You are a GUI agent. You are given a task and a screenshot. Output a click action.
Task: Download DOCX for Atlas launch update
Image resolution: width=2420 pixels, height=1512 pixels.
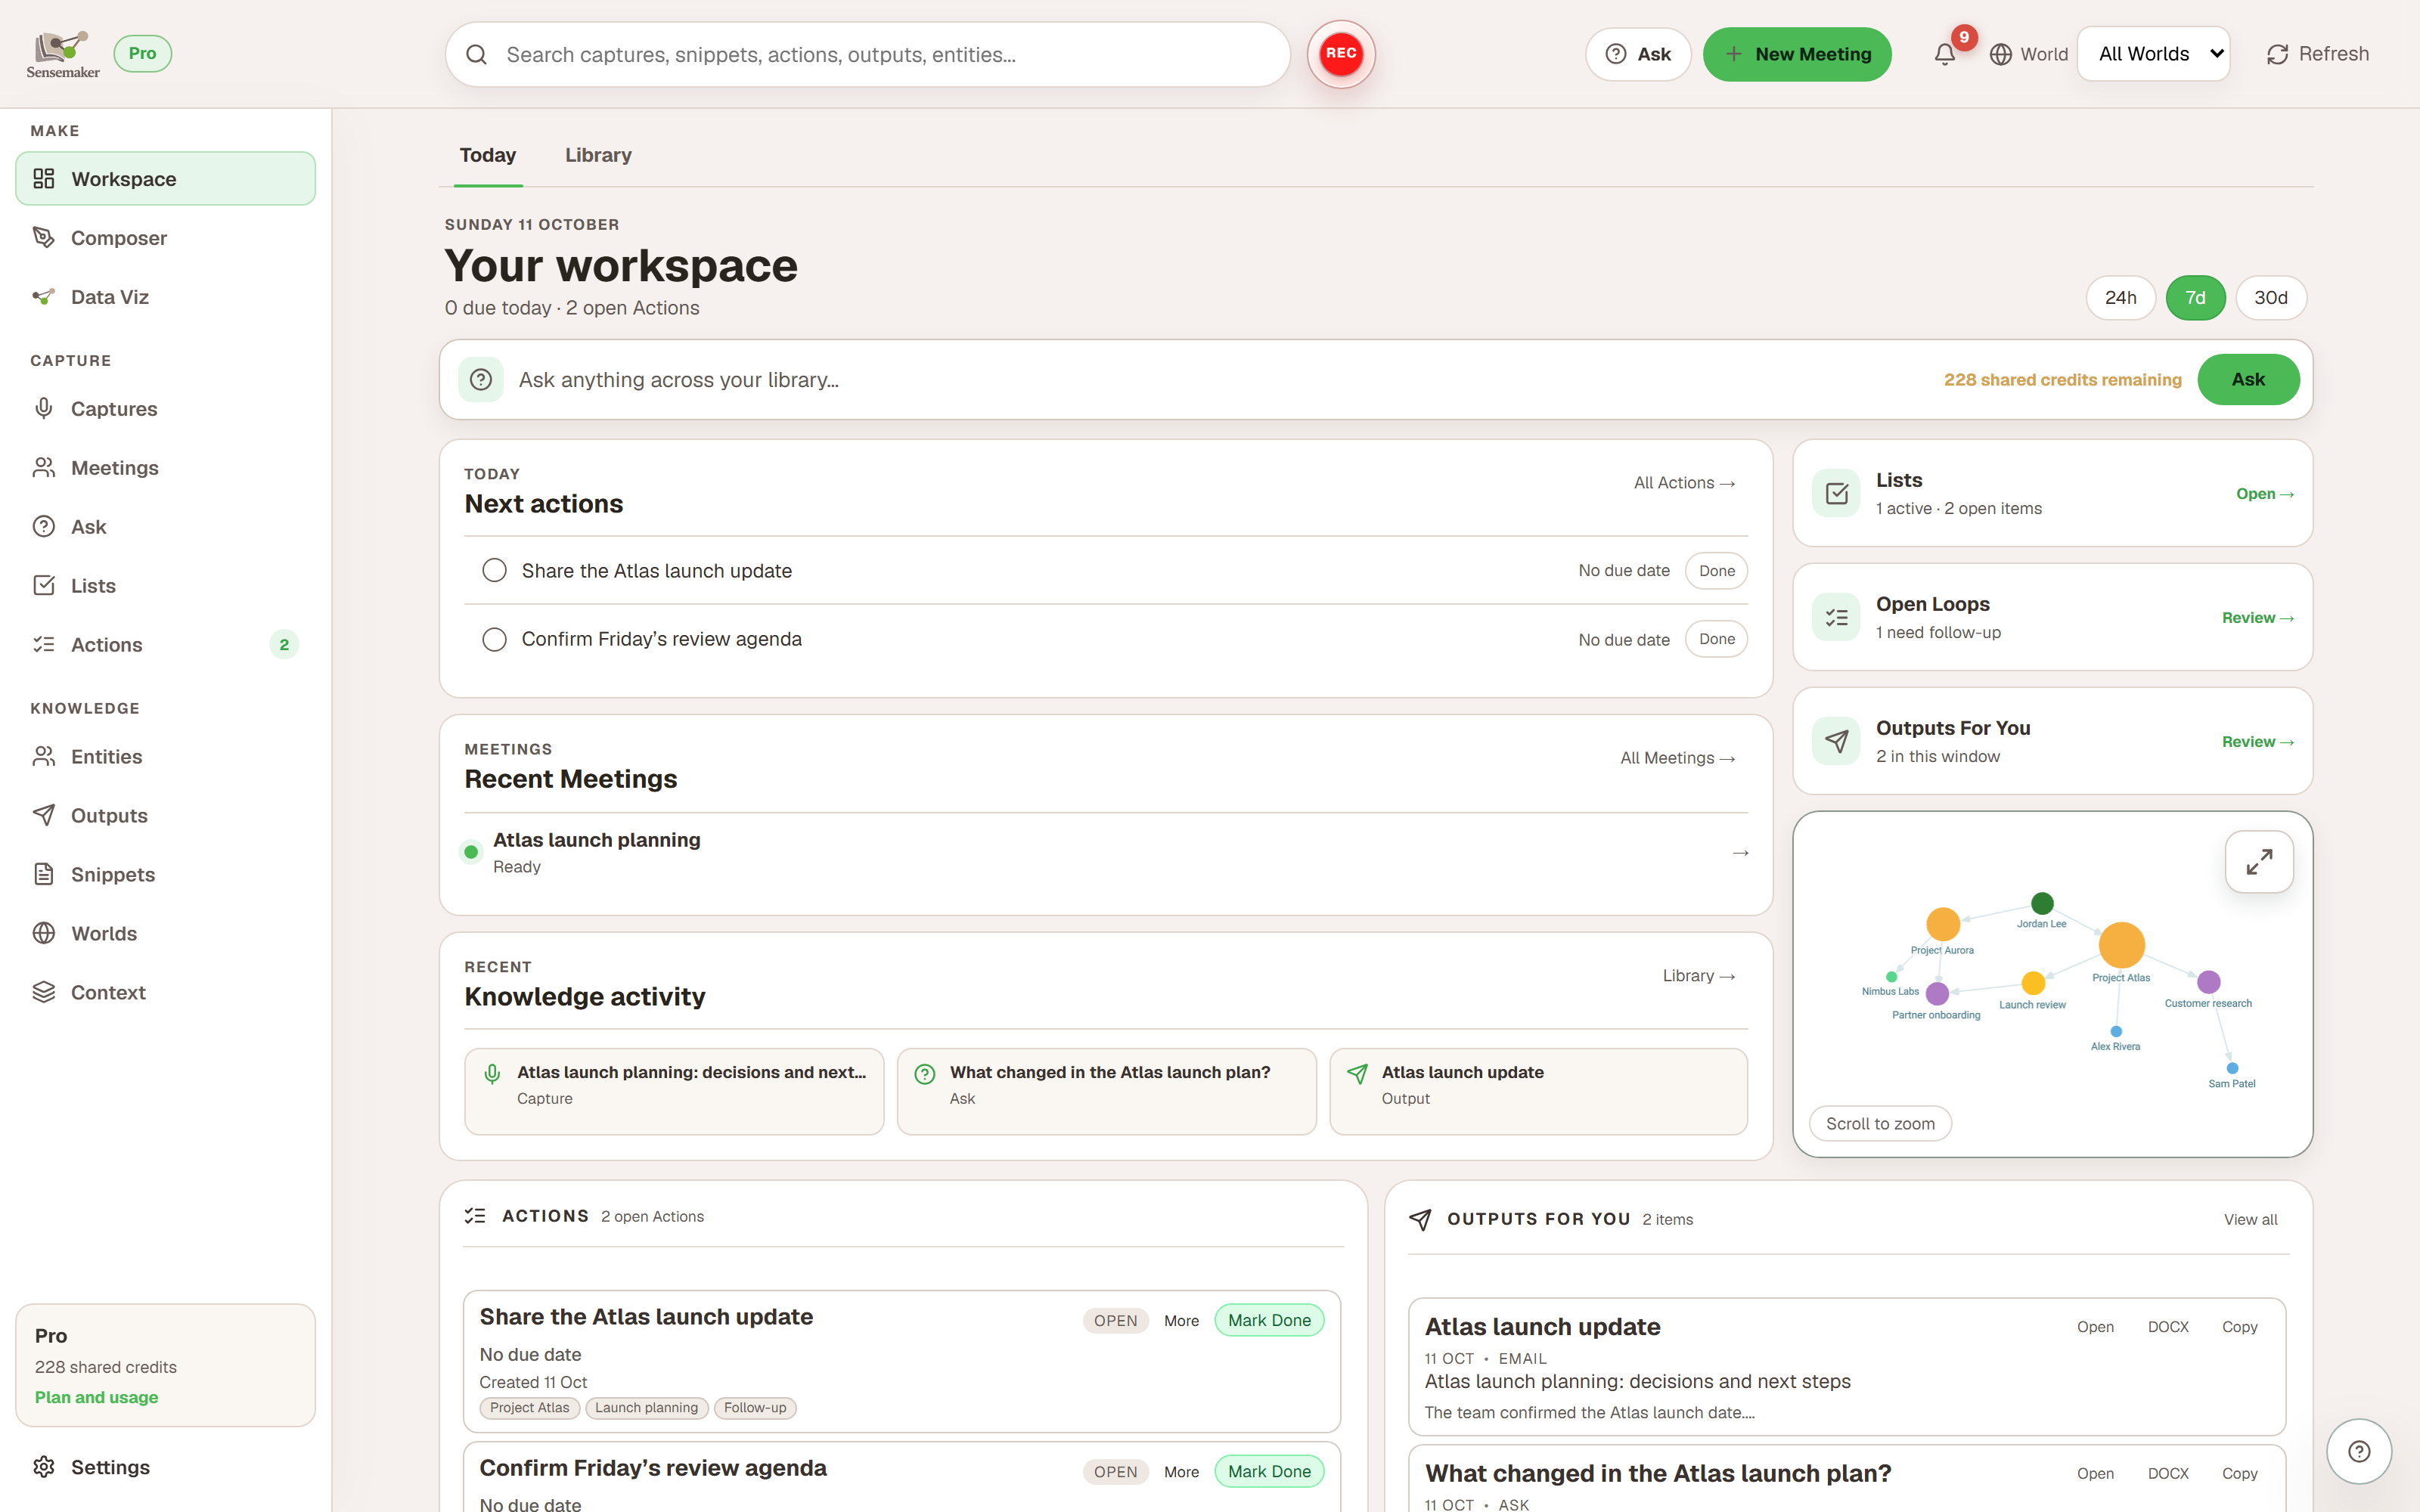[x=2168, y=1327]
